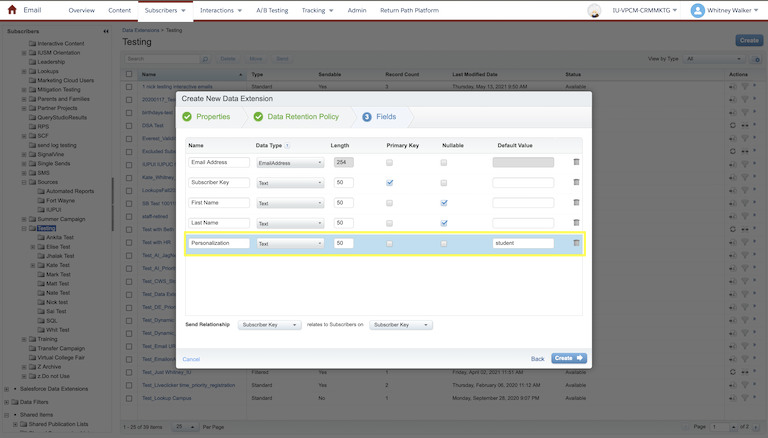
Task: Select all rows header checkbox
Action: coord(129,74)
